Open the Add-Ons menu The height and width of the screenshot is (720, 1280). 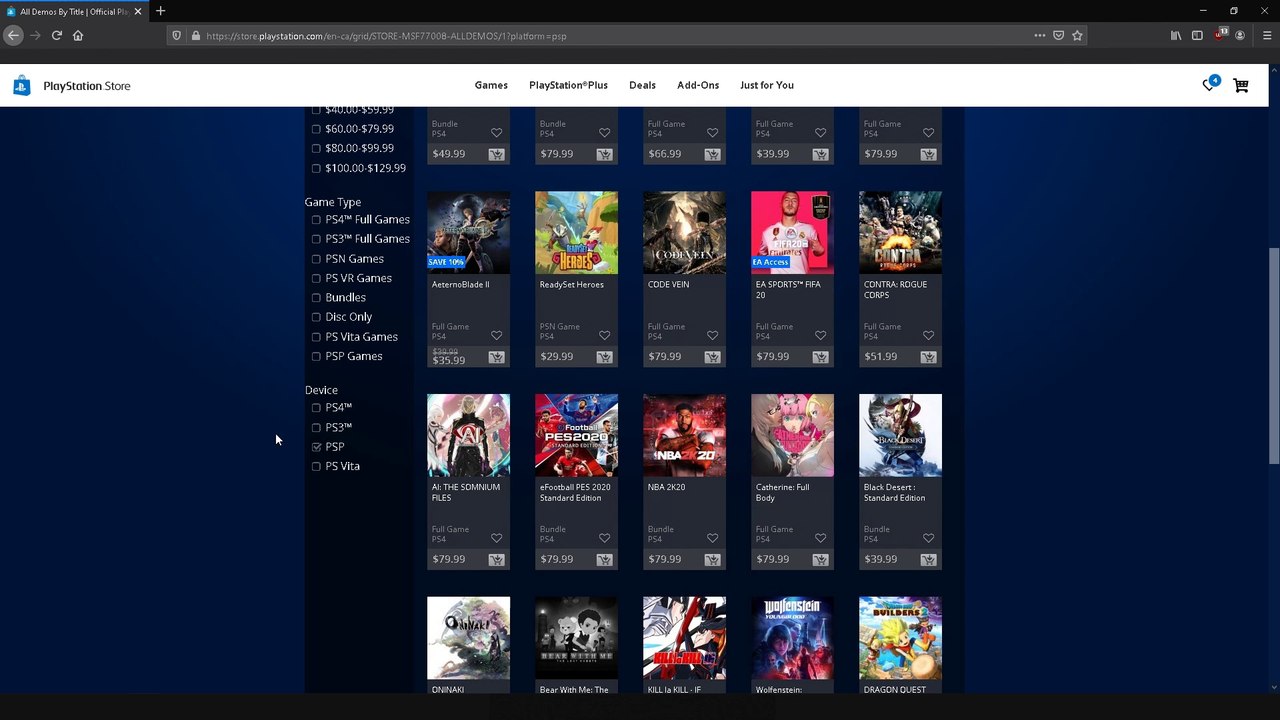(x=698, y=85)
